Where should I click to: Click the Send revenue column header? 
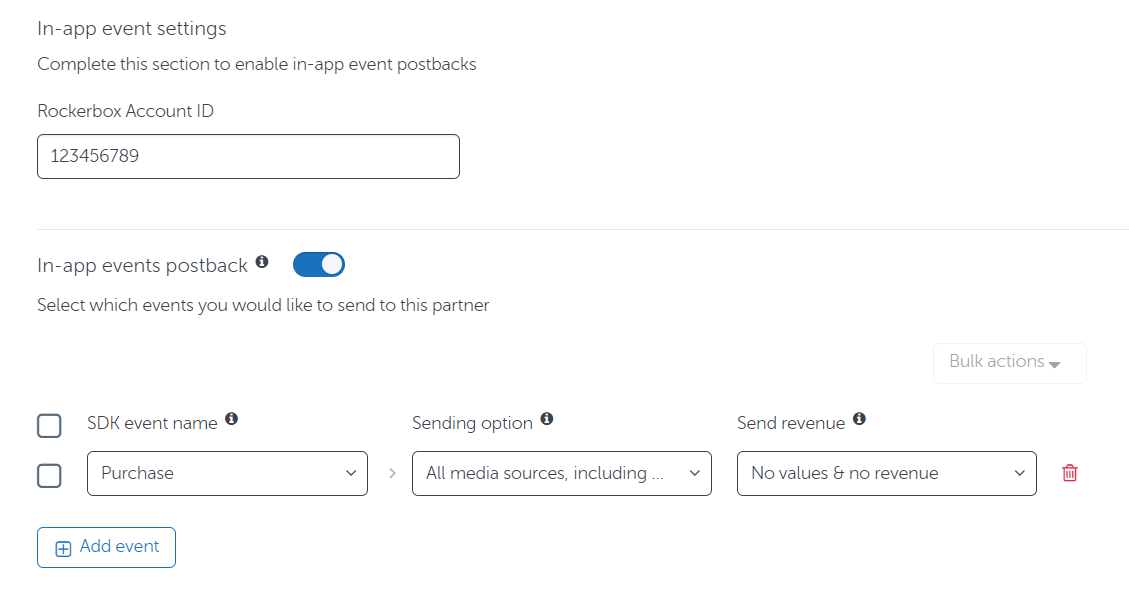tap(791, 423)
